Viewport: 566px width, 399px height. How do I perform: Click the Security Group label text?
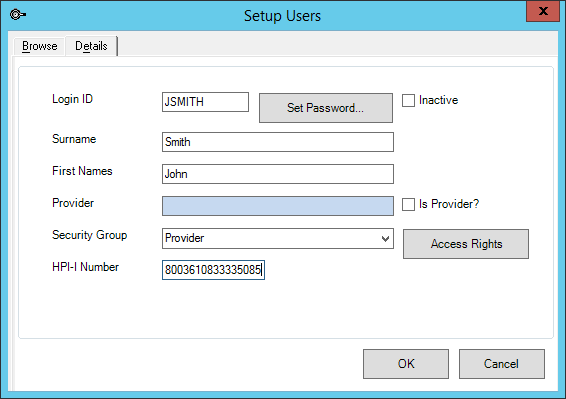[x=90, y=235]
